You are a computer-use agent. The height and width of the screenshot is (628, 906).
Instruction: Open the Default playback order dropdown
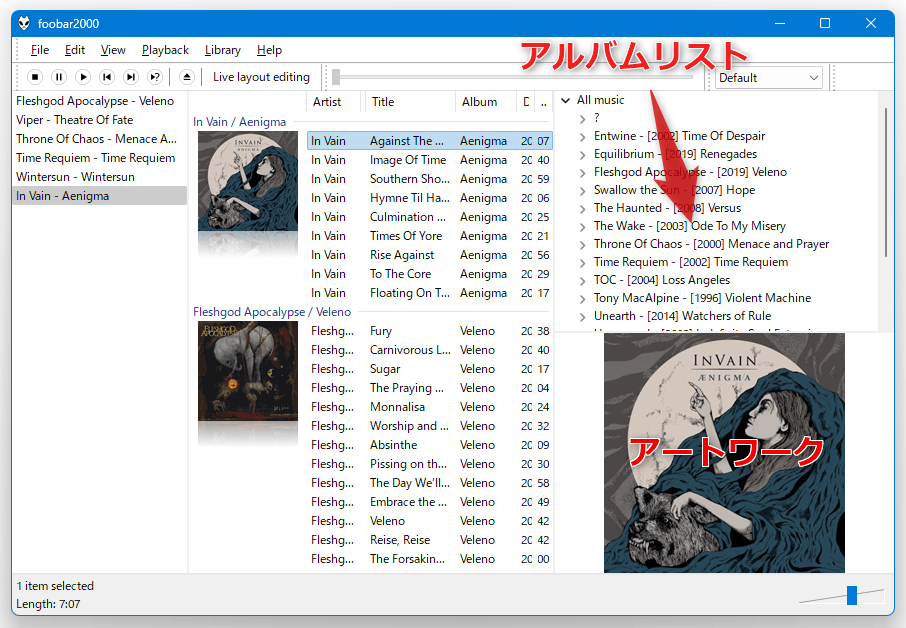(768, 77)
